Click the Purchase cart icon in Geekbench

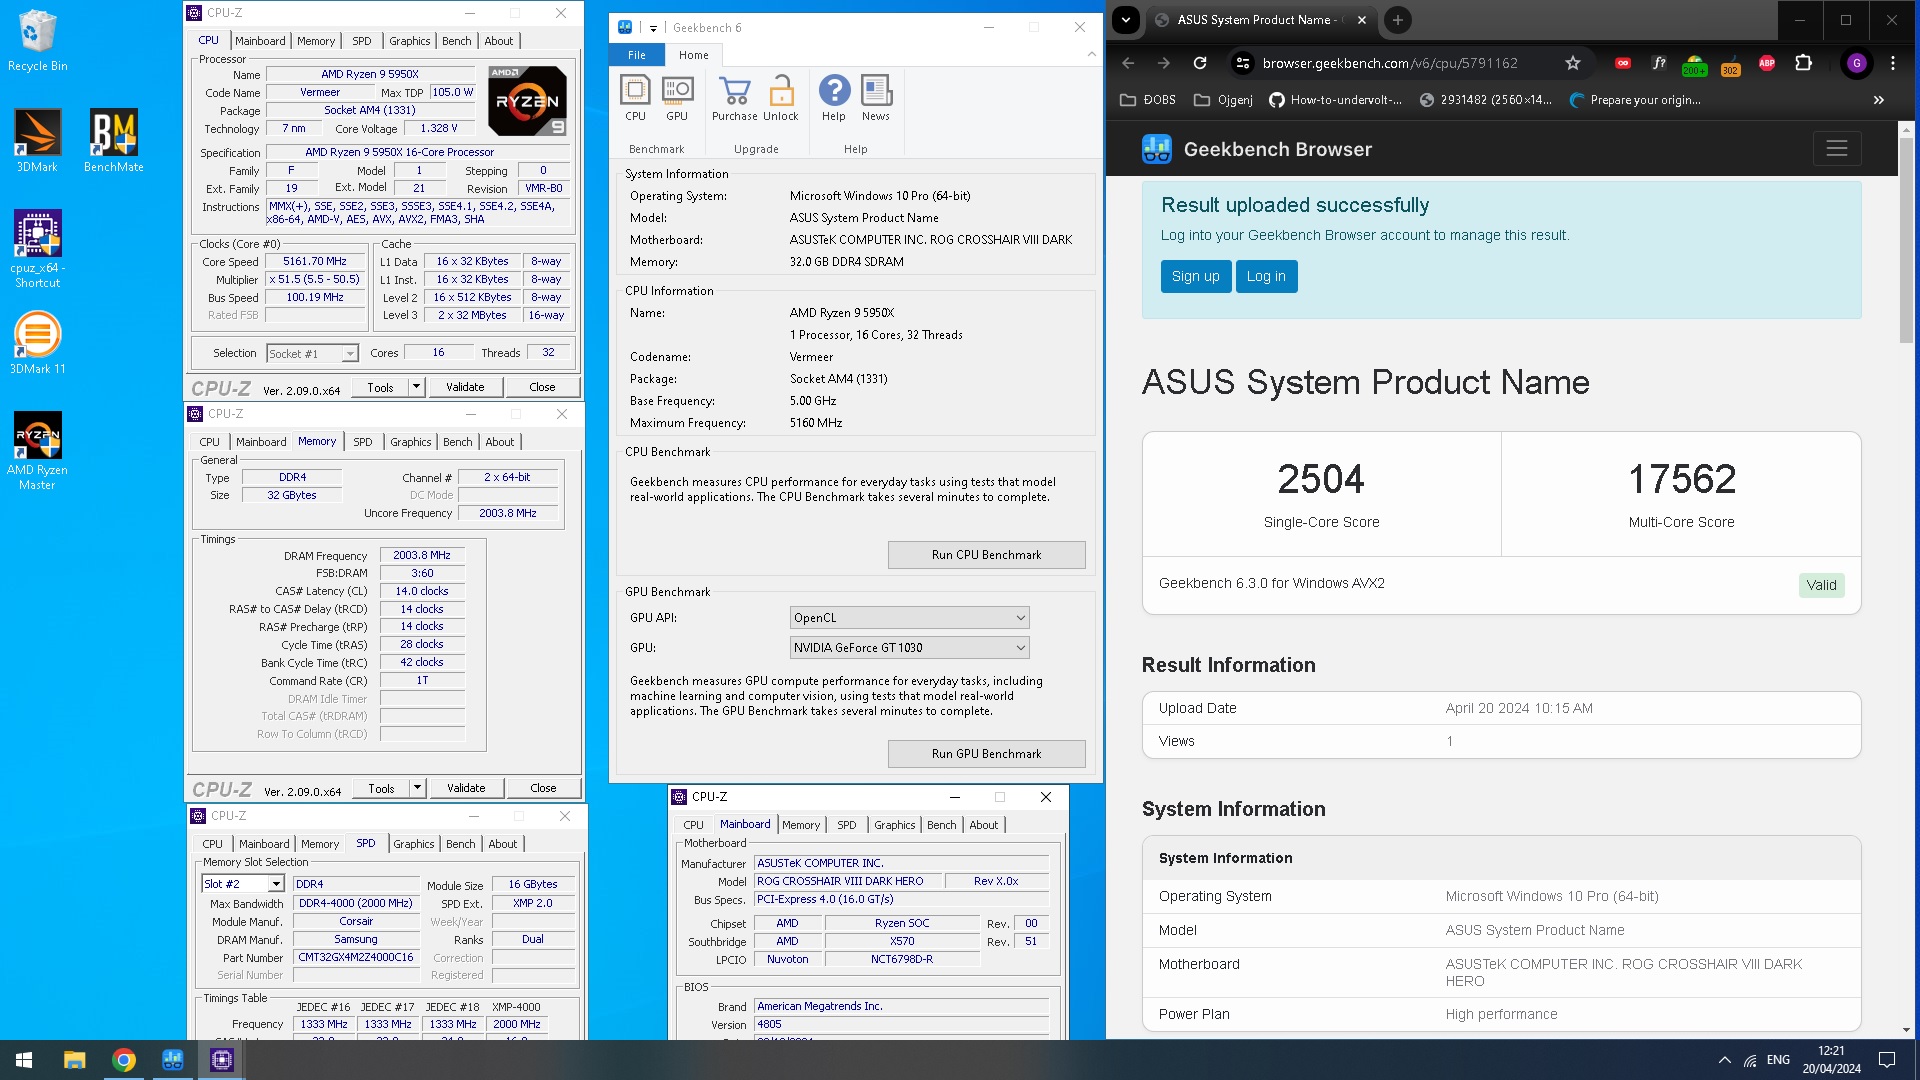click(735, 98)
